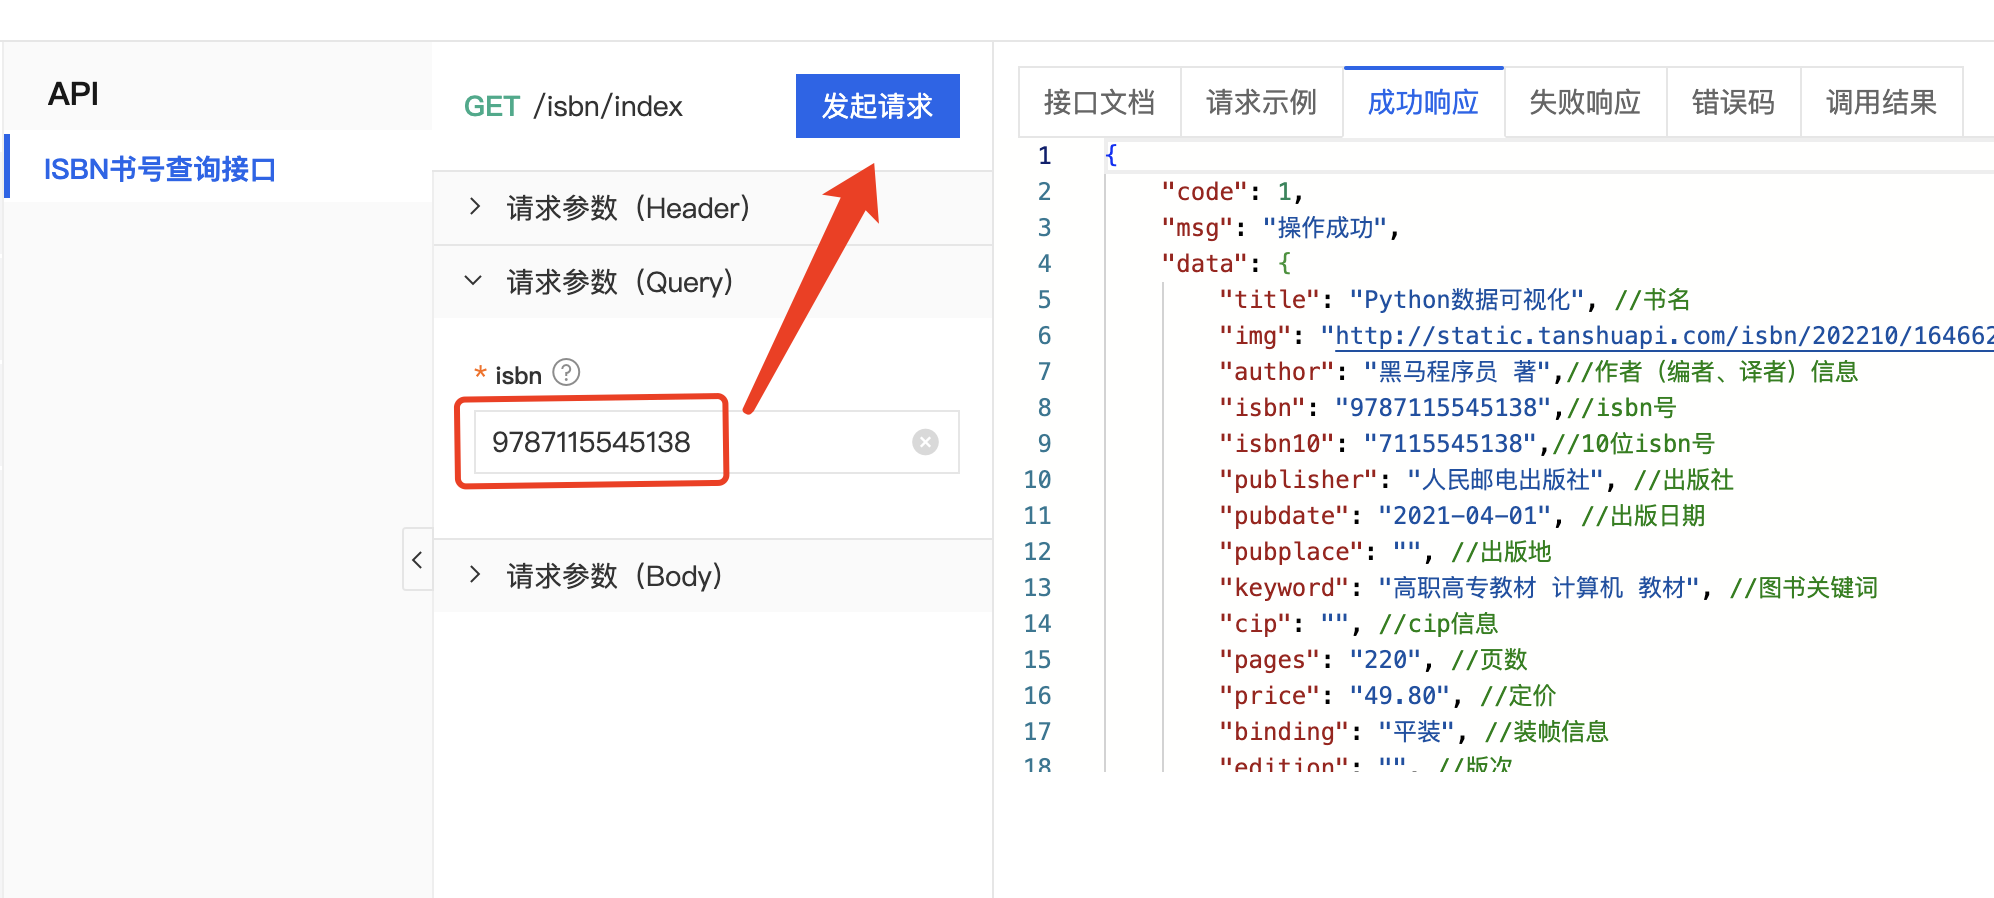Click the "pubplace" line
Image resolution: width=1994 pixels, height=898 pixels.
(1385, 552)
